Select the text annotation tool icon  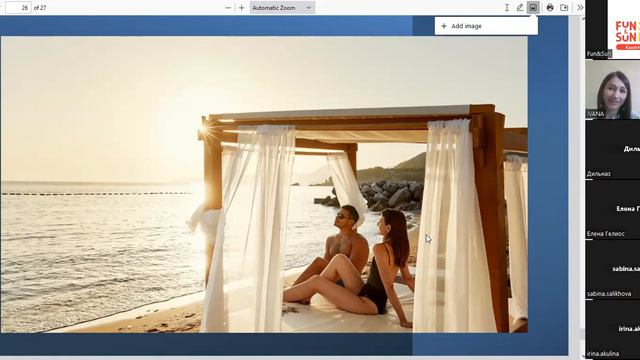tap(507, 8)
